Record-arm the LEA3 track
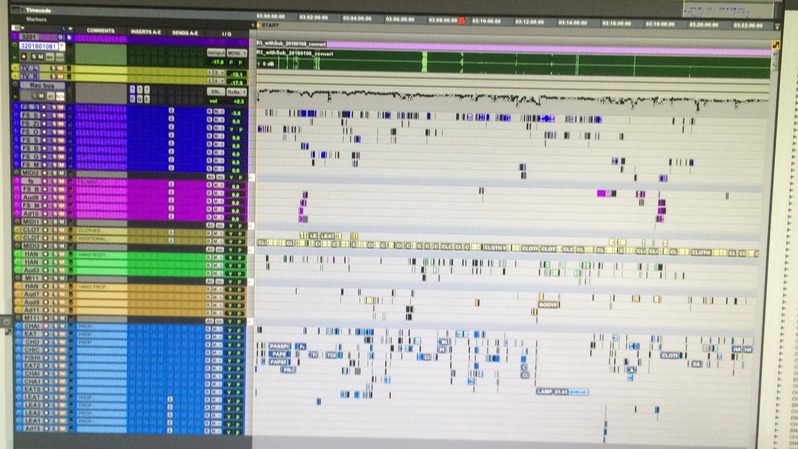The width and height of the screenshot is (798, 449). [46, 405]
